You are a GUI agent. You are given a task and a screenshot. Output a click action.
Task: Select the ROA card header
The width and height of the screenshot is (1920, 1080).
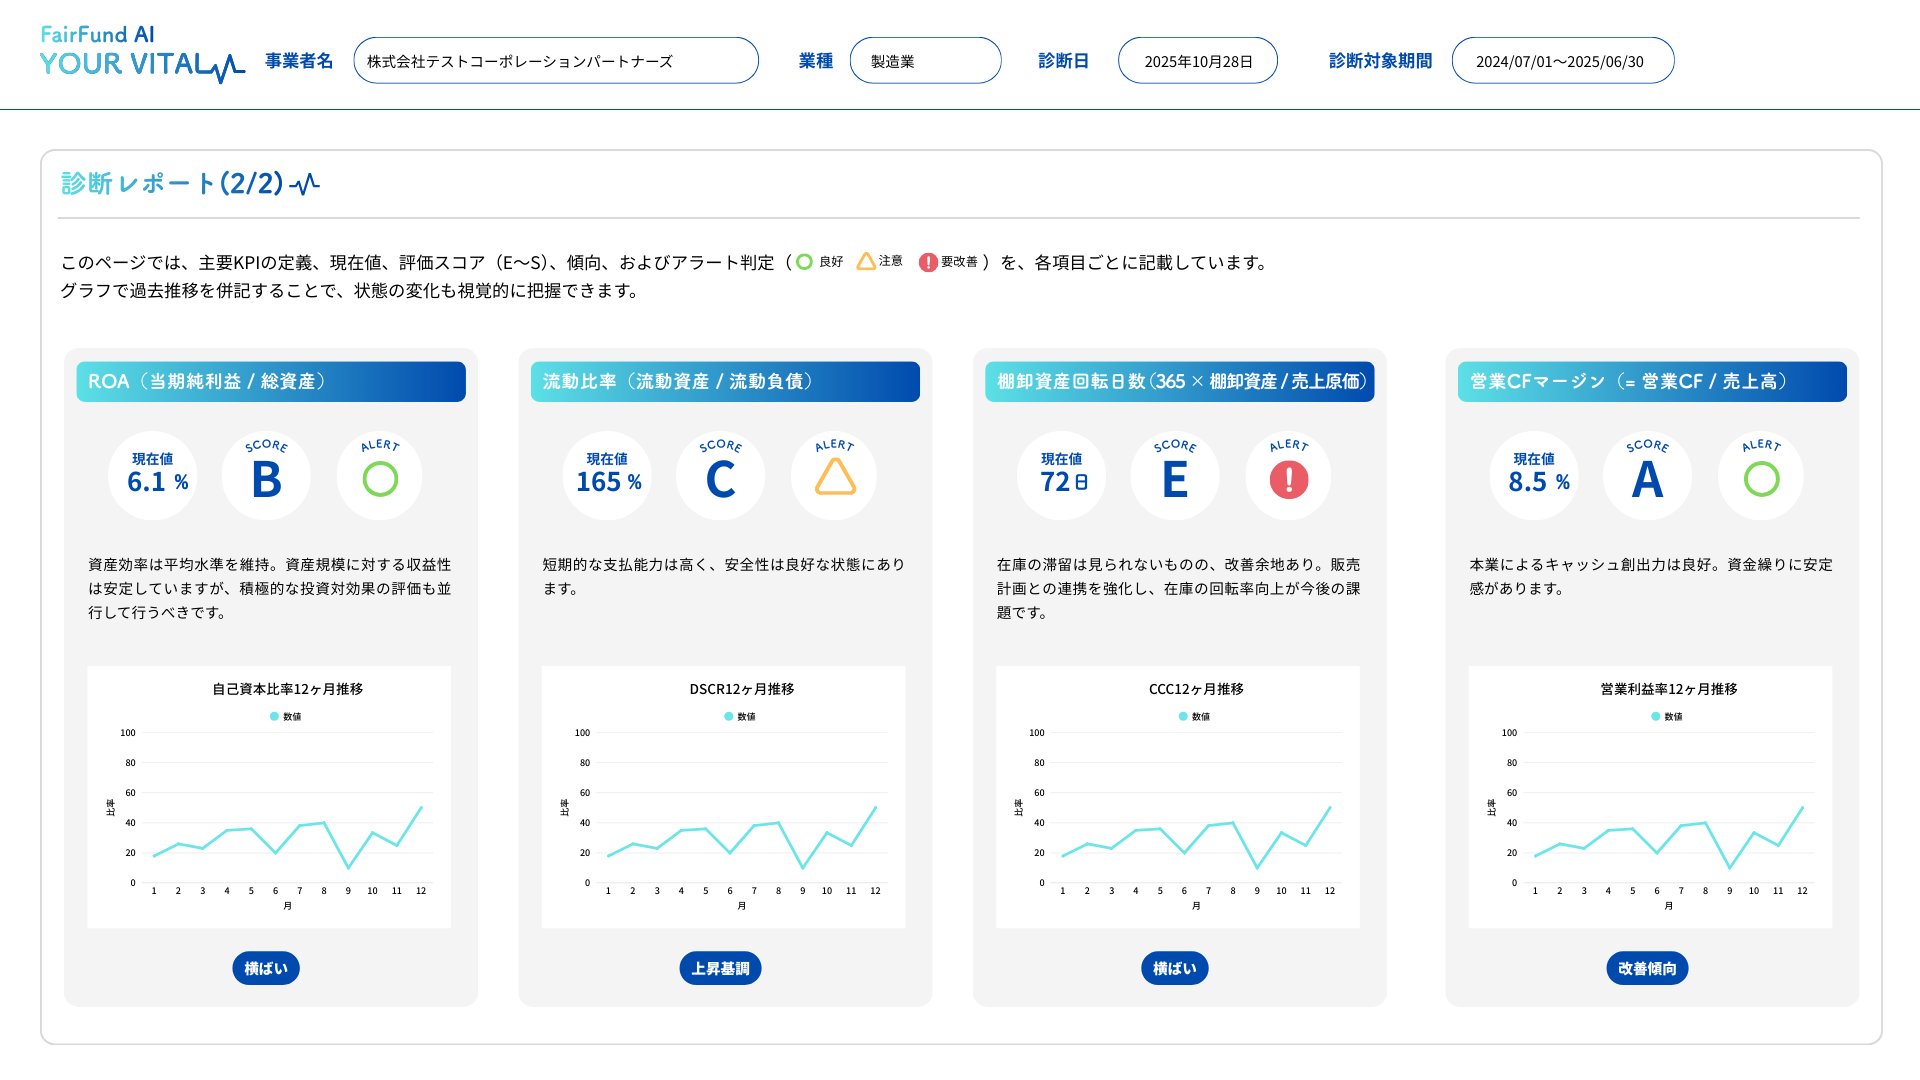point(271,381)
